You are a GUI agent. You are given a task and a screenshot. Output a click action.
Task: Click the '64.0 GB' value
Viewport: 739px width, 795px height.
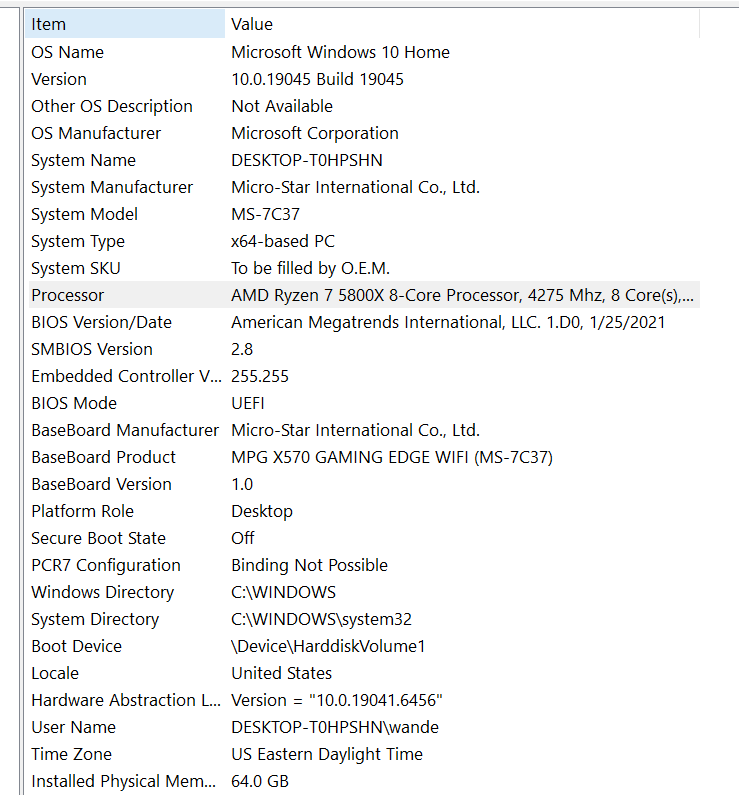[x=260, y=781]
